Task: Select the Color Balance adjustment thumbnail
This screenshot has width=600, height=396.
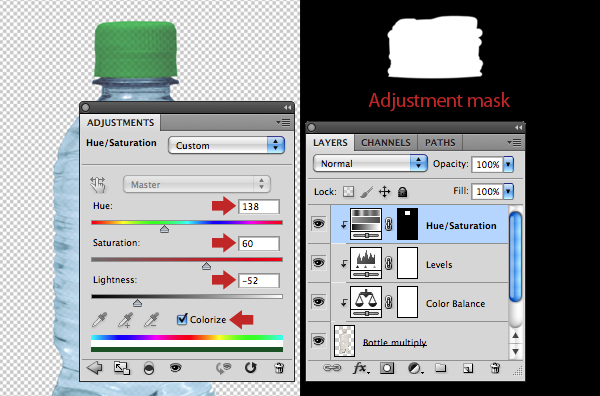Action: (x=366, y=302)
